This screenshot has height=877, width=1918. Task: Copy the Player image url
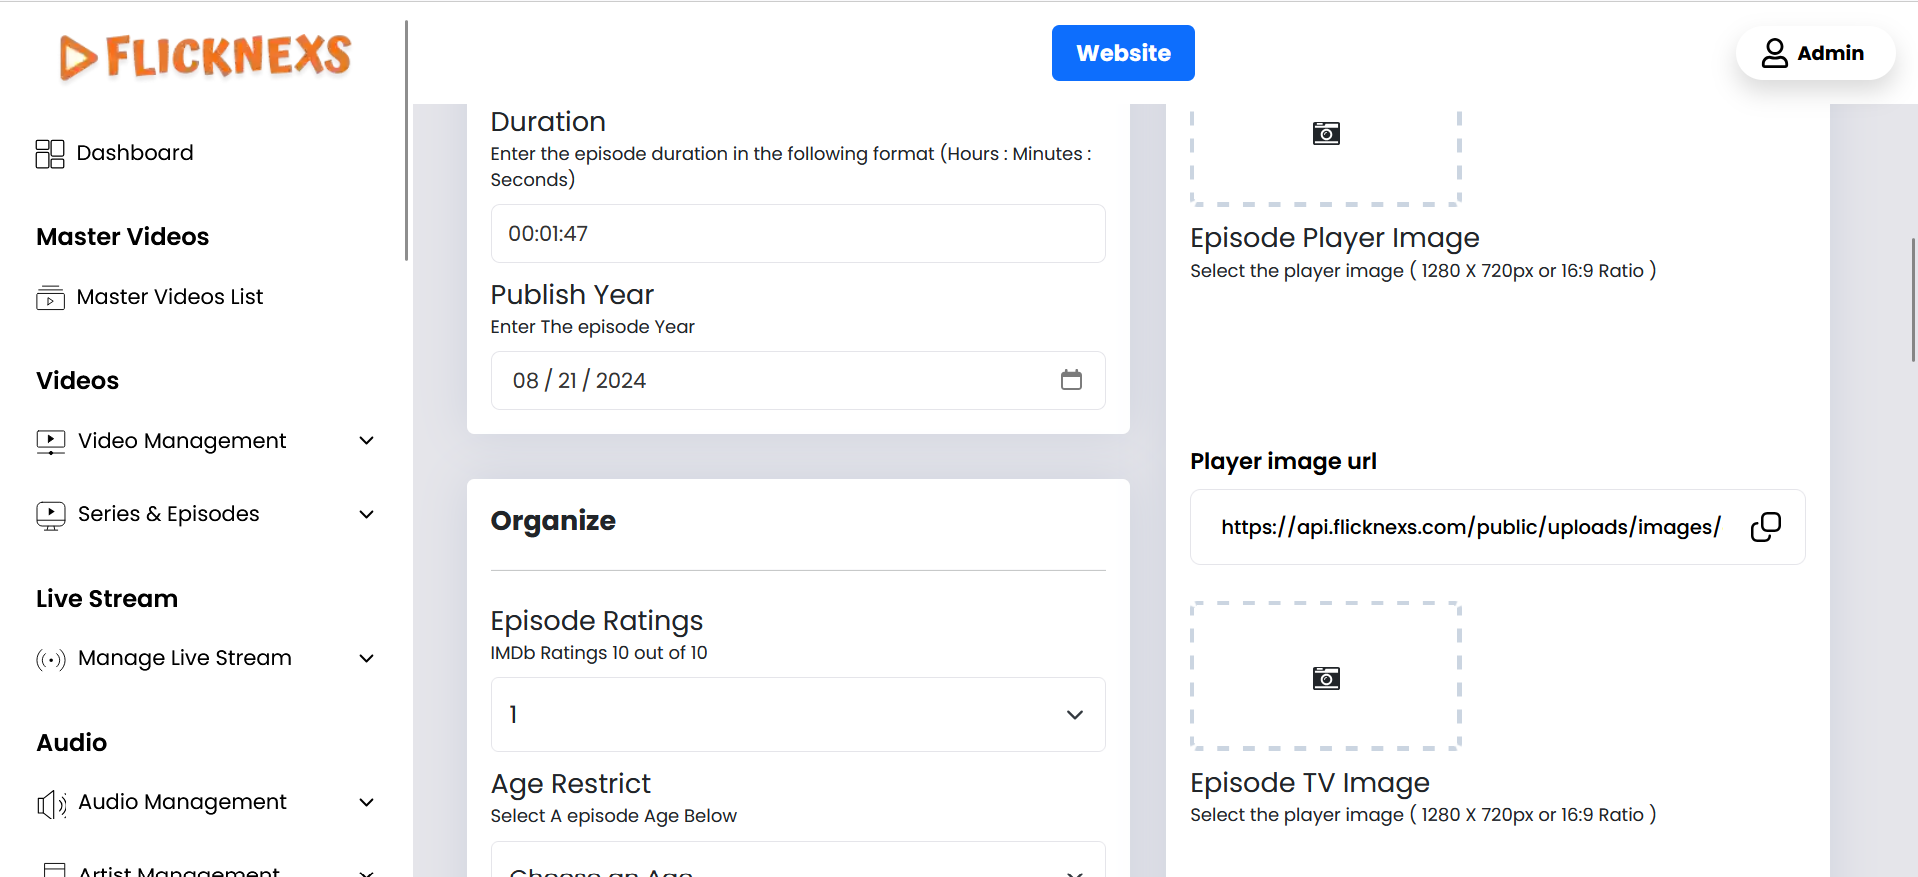coord(1765,527)
